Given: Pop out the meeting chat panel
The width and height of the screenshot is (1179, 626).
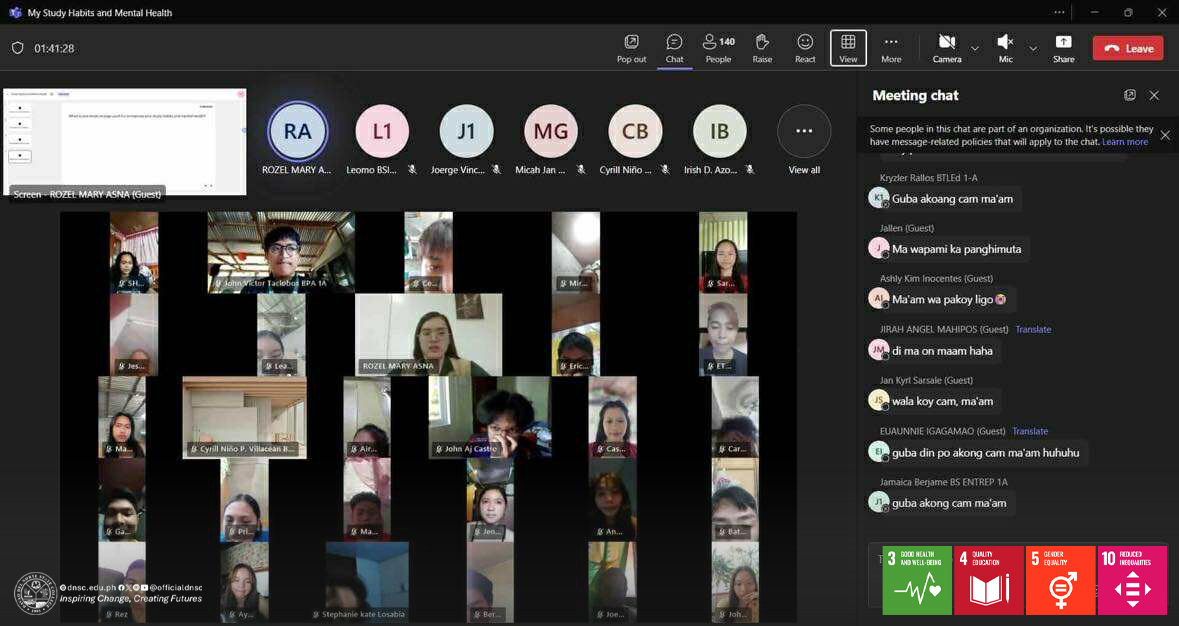Looking at the screenshot, I should click(x=1130, y=95).
